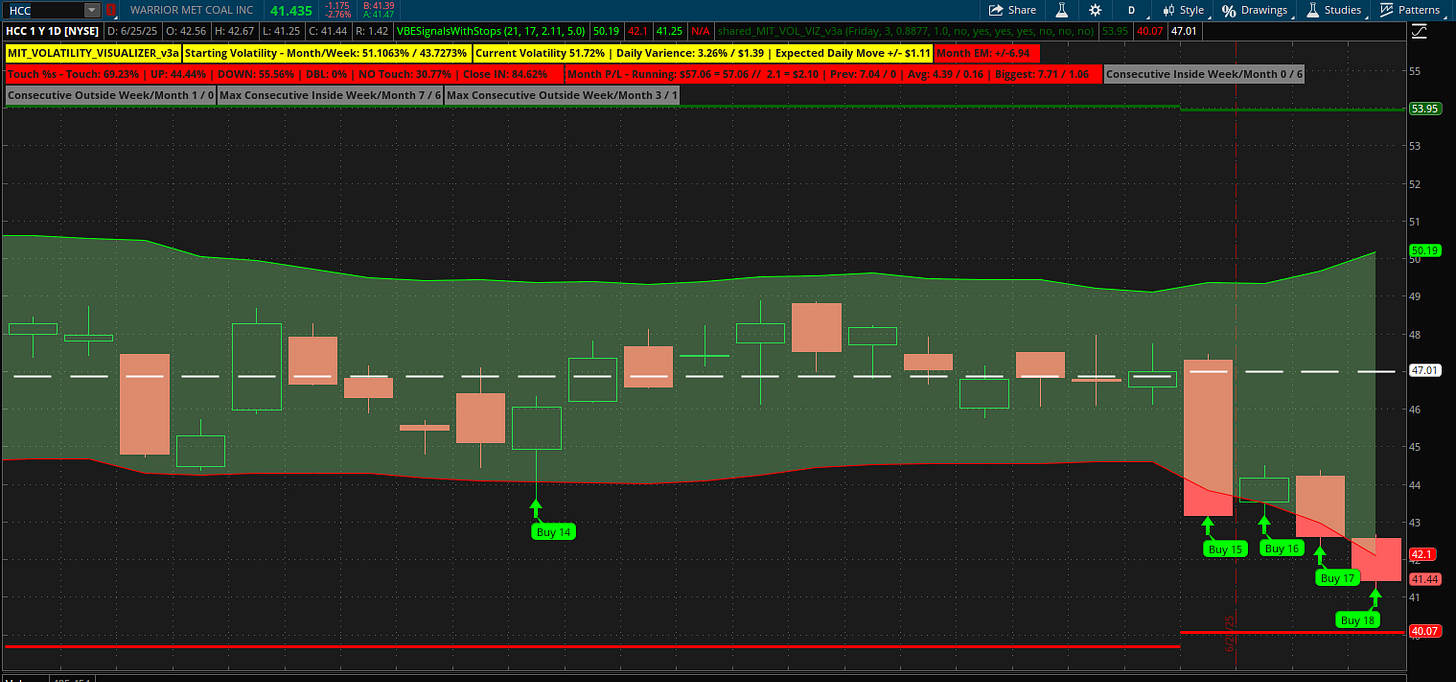Click the red symbol link indicator icon

tap(110, 10)
